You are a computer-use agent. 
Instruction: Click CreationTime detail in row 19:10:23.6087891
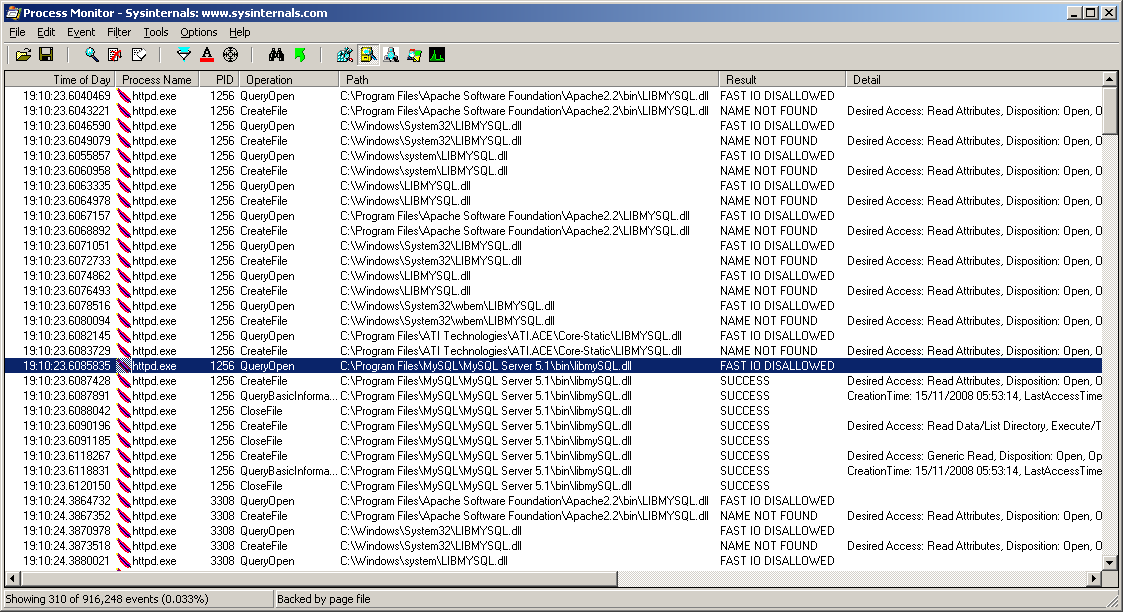pyautogui.click(x=975, y=396)
